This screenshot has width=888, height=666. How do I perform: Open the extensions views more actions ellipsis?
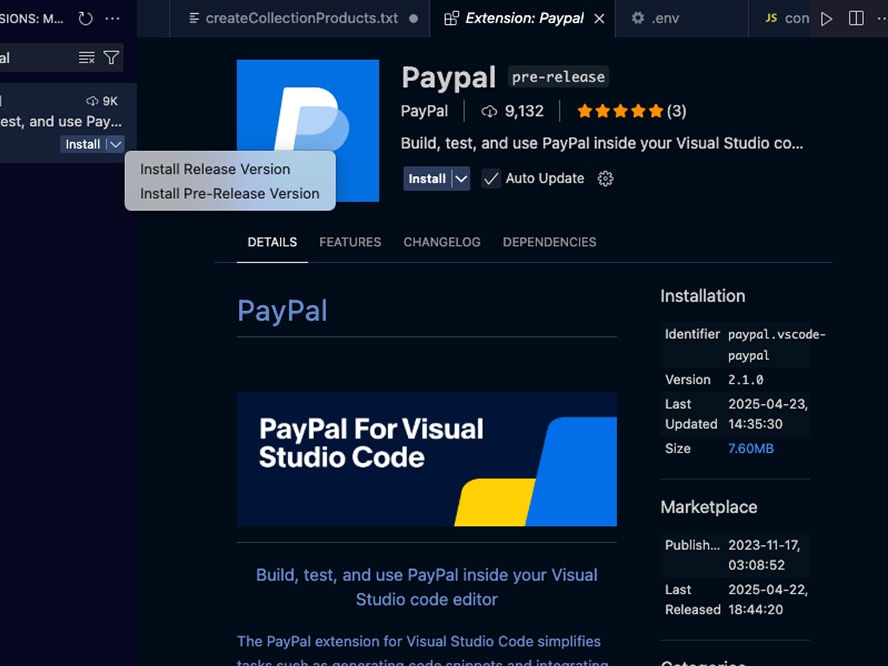(112, 18)
